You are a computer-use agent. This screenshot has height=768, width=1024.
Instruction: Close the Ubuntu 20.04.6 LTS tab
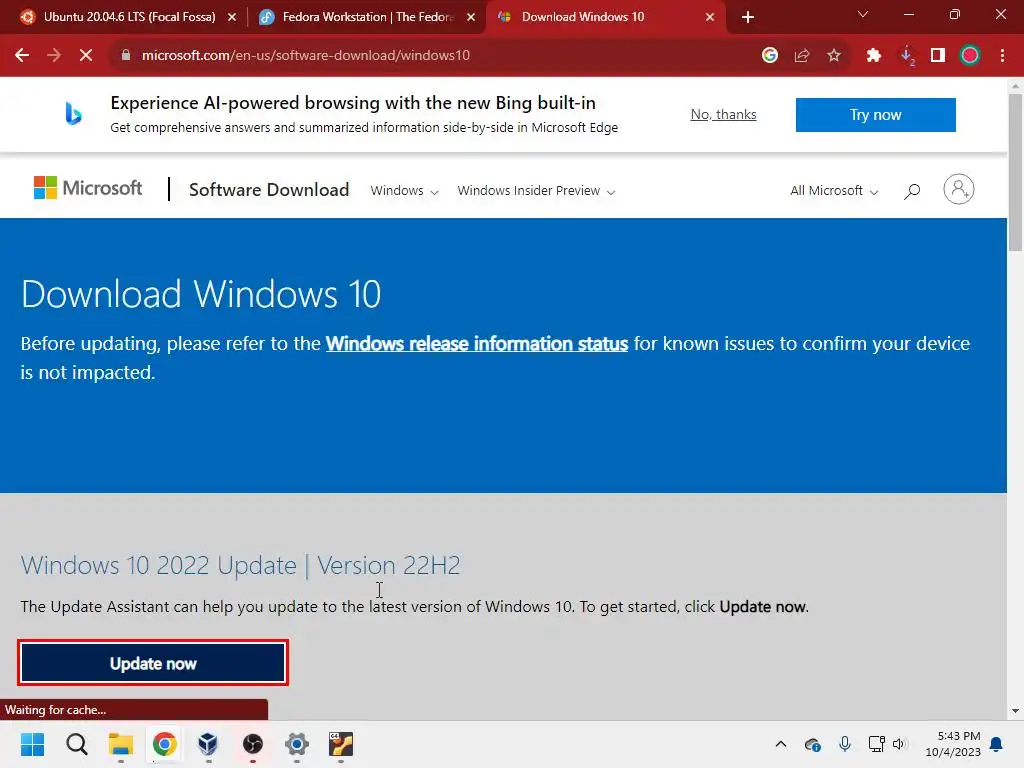(232, 17)
